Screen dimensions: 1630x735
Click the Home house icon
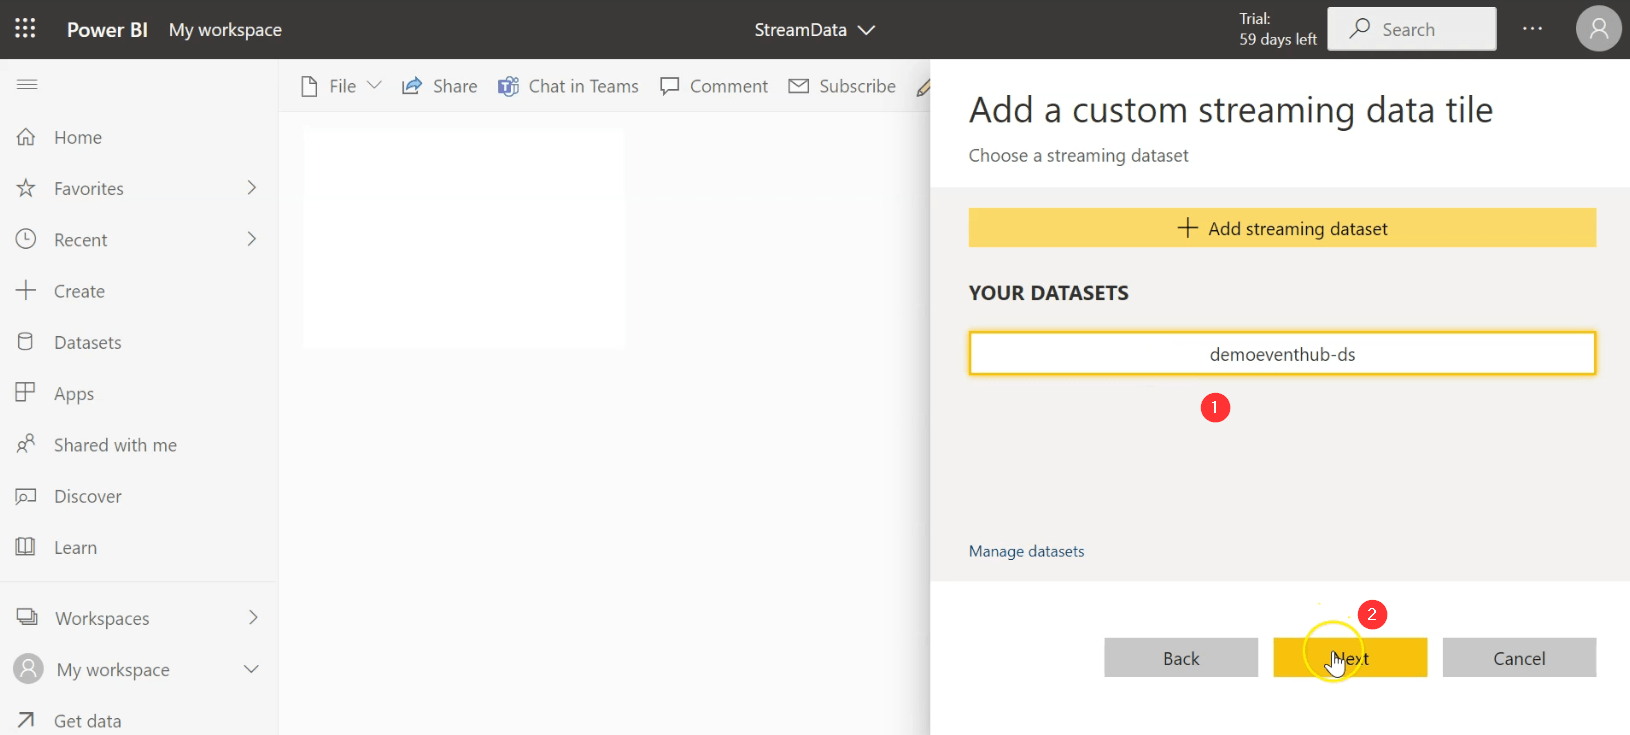[26, 137]
